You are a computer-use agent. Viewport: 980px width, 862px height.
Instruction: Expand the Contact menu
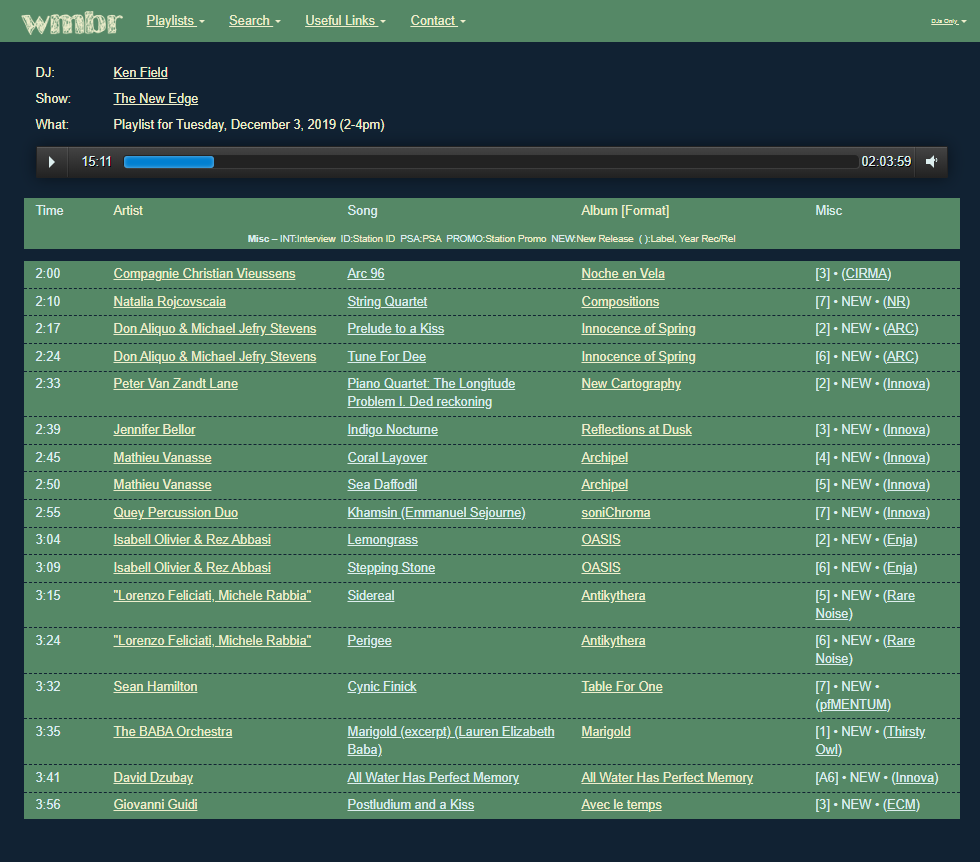point(438,21)
